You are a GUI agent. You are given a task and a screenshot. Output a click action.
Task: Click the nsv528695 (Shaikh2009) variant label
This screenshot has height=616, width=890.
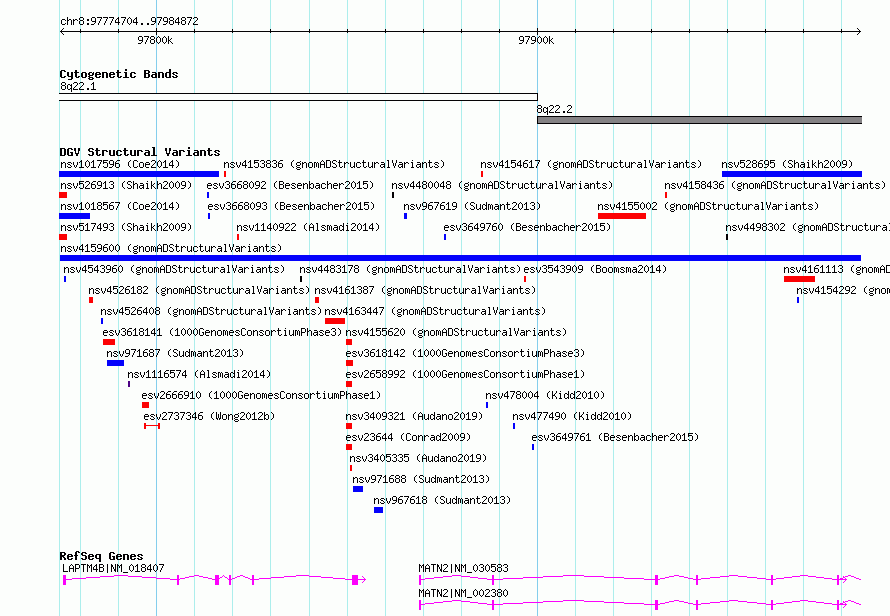(x=787, y=164)
